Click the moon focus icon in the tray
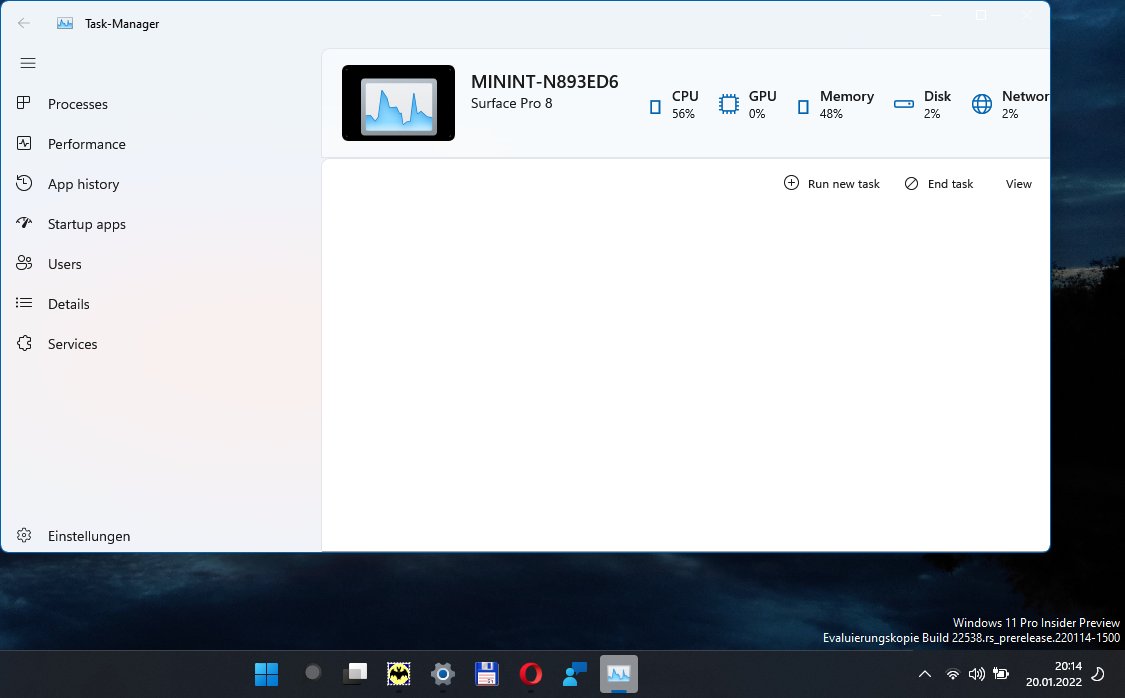1125x698 pixels. 1098,674
